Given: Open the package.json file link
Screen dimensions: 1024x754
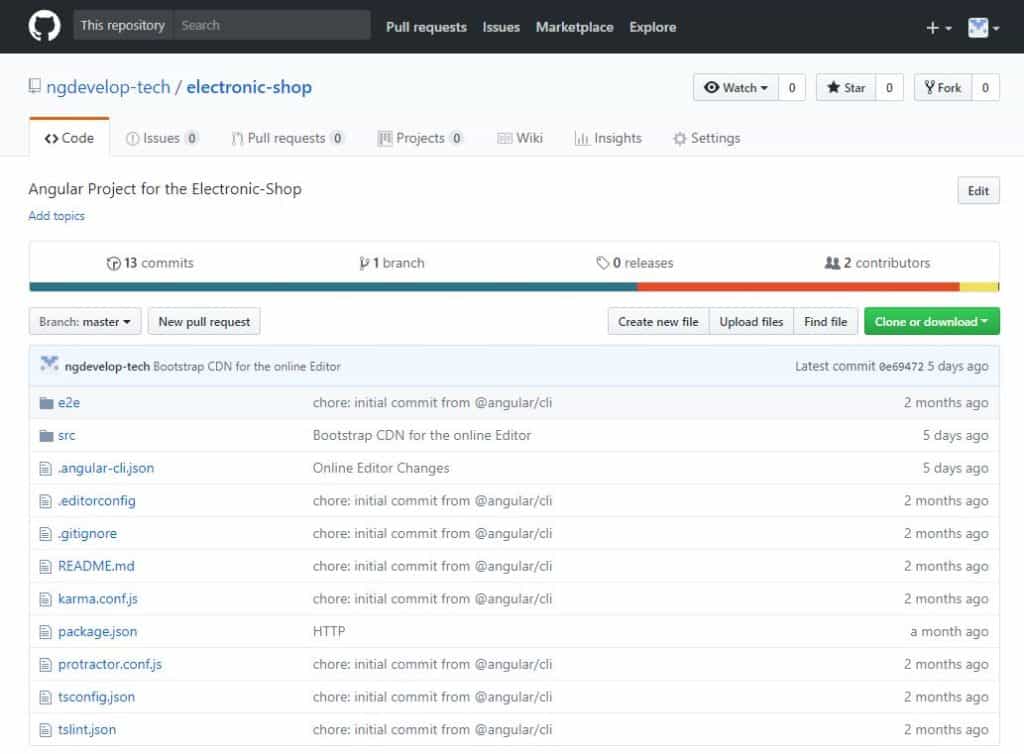Looking at the screenshot, I should pos(97,631).
